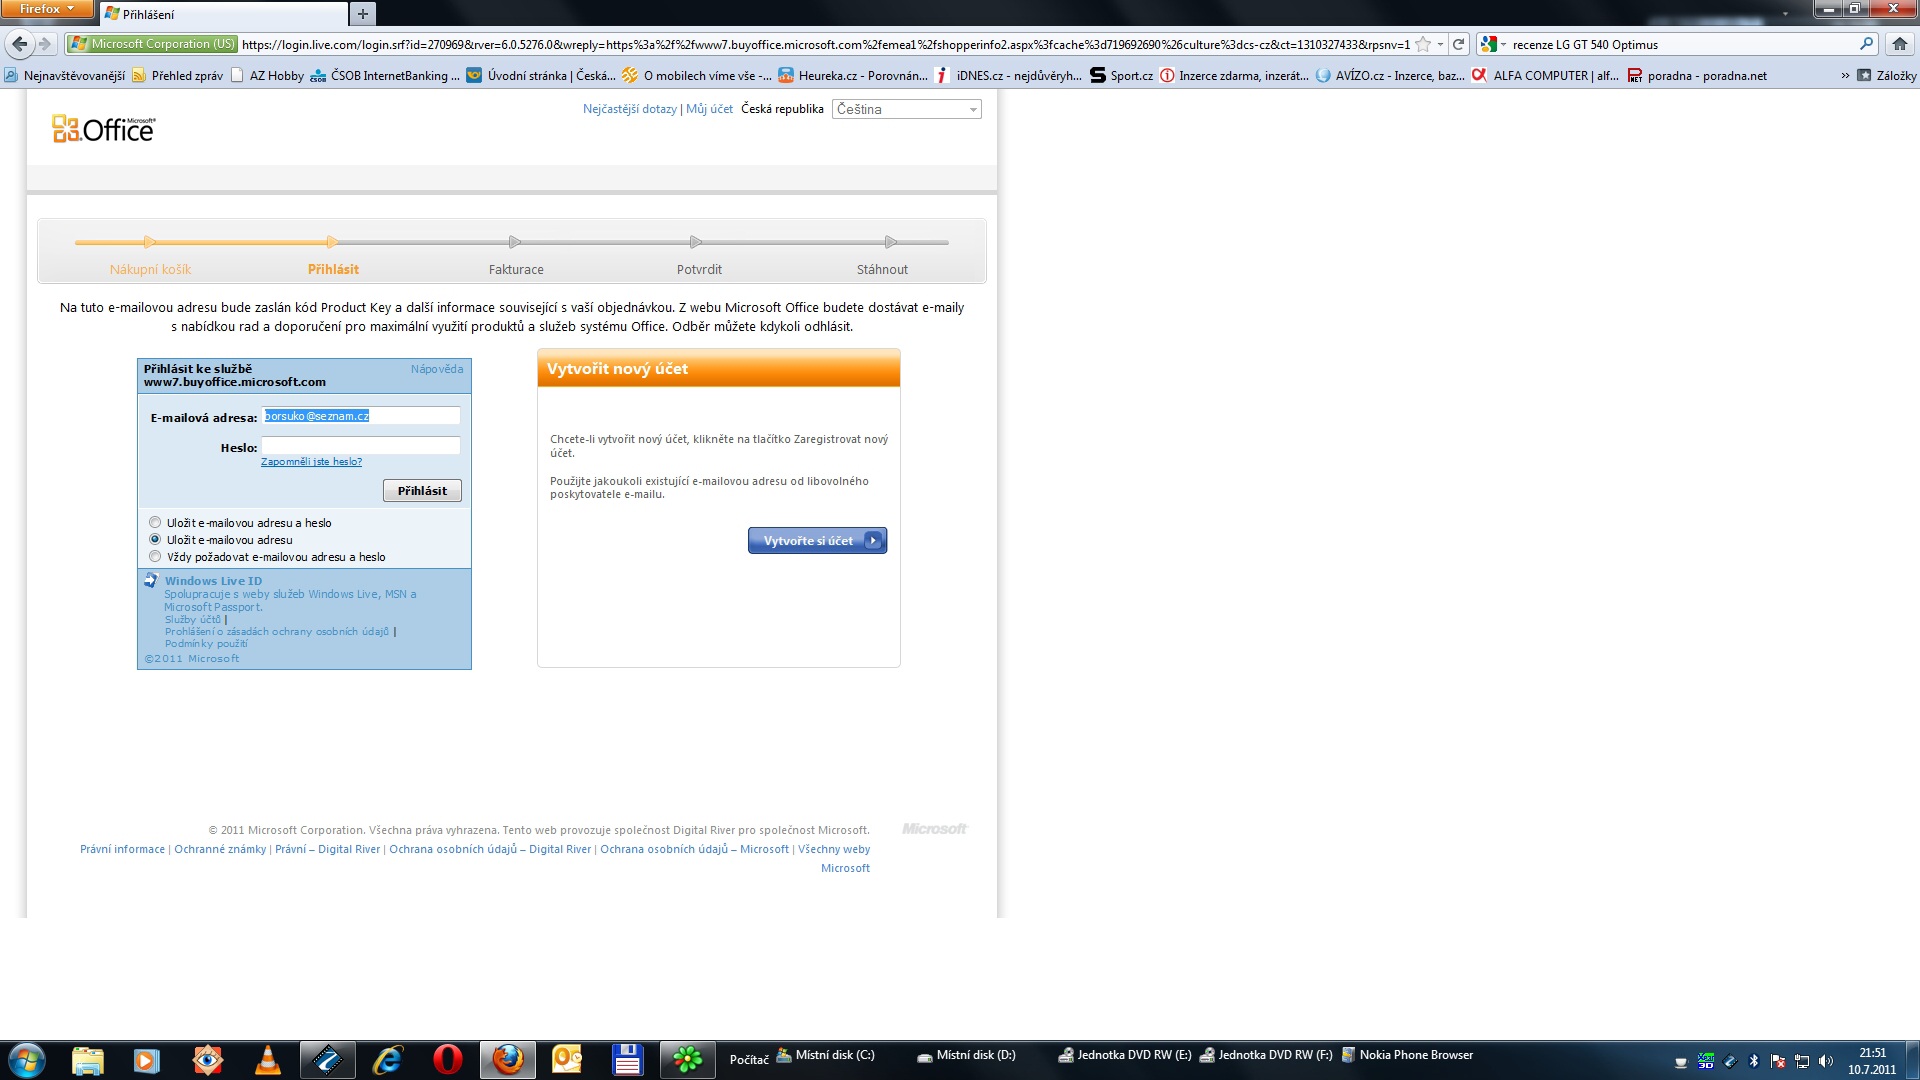Viewport: 1920px width, 1080px height.
Task: Click the Přihlásit sign-in button
Action: [x=422, y=491]
